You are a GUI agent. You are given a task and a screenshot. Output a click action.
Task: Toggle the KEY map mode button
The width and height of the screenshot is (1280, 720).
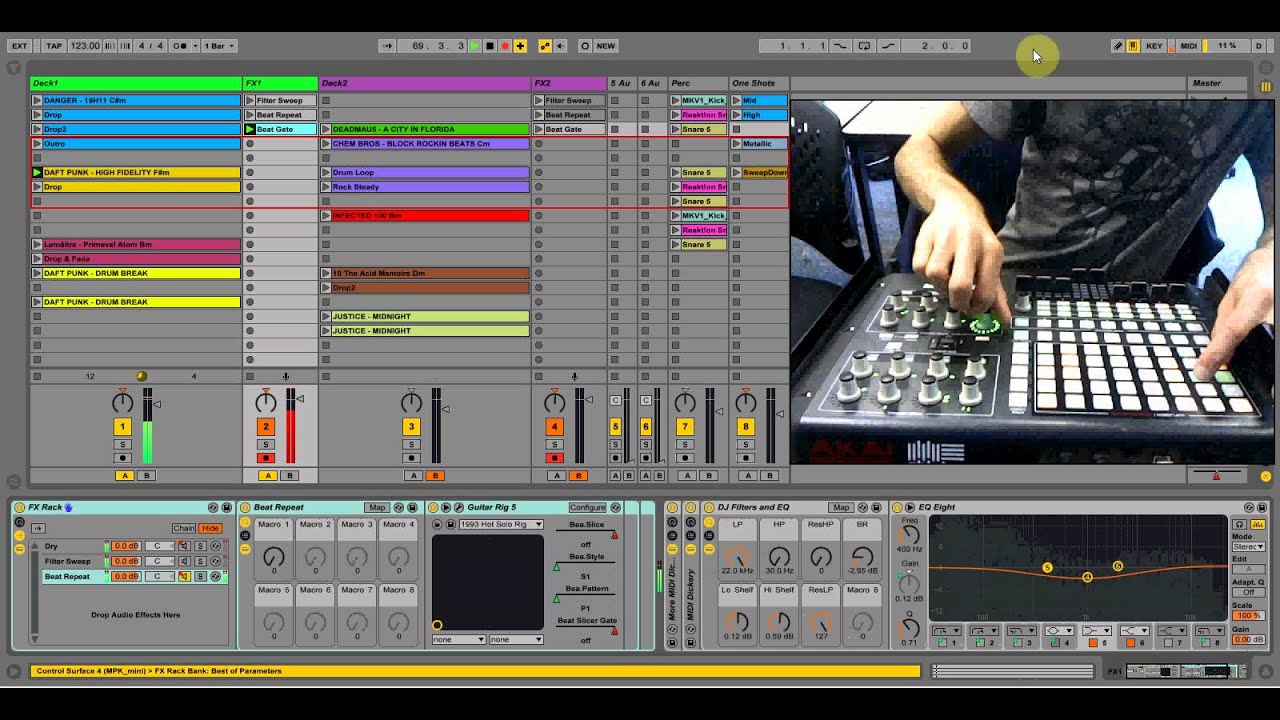[x=1154, y=46]
